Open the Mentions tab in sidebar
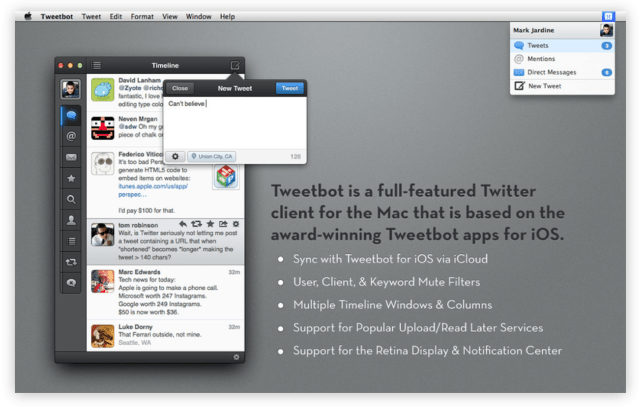Image resolution: width=640 pixels, height=407 pixels. 71,136
